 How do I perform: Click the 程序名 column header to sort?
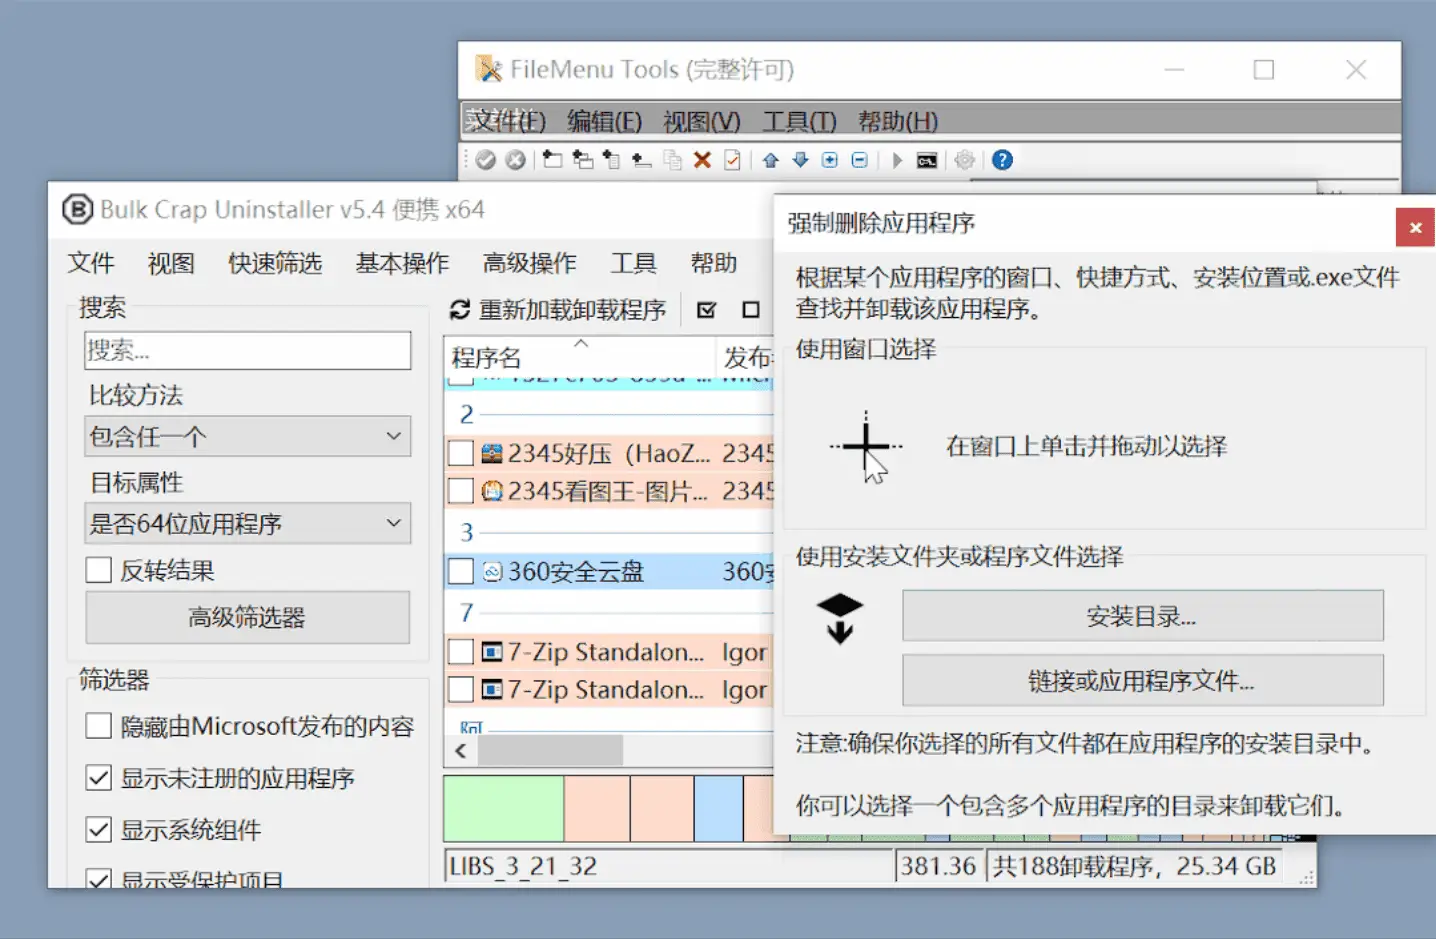[x=580, y=357]
